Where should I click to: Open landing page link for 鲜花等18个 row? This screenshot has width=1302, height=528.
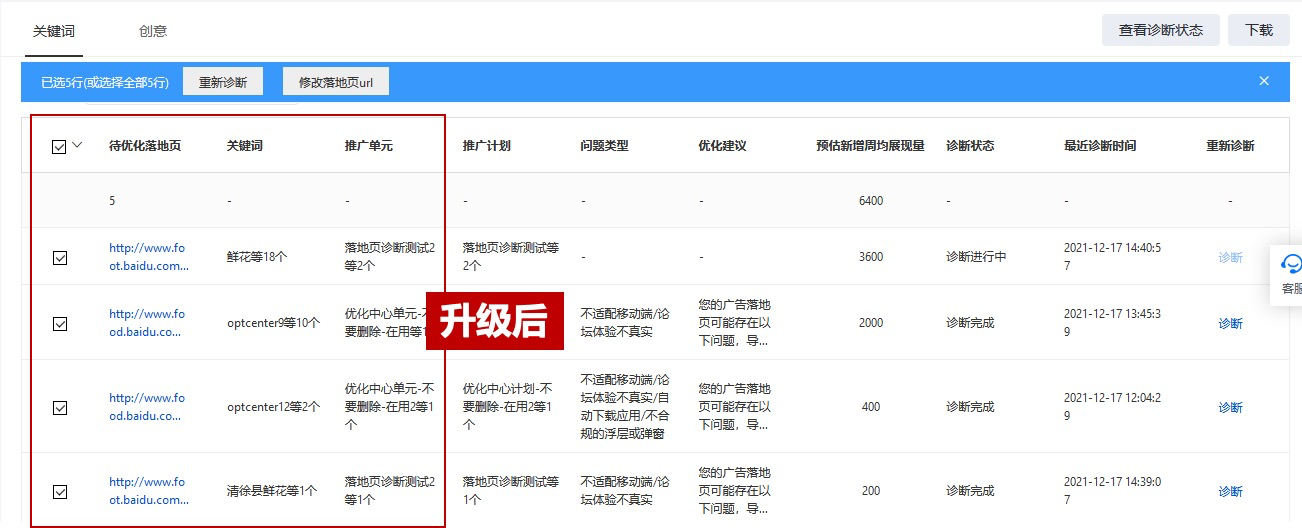[147, 257]
